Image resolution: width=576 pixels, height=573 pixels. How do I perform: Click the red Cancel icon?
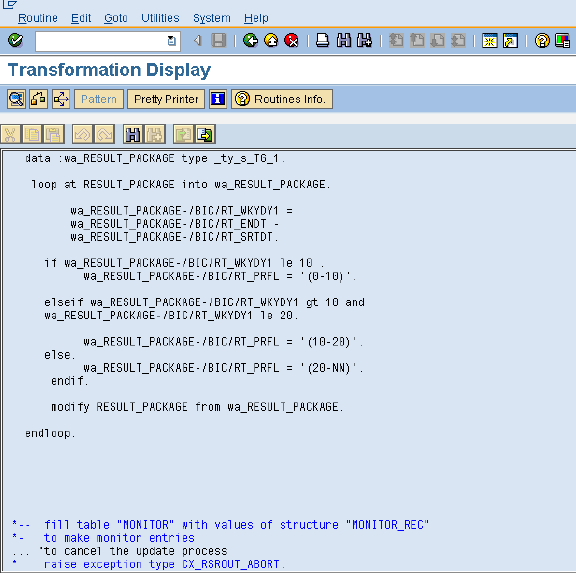pos(292,40)
